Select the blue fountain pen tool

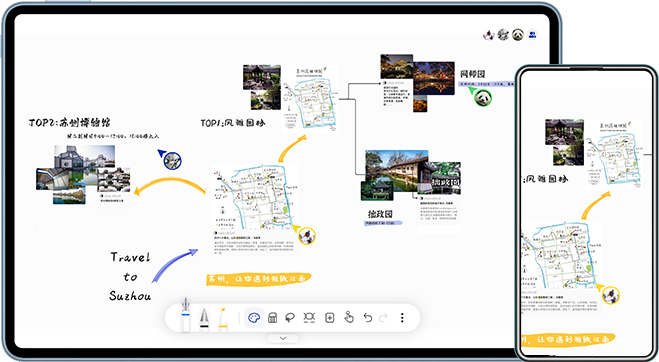tap(185, 314)
